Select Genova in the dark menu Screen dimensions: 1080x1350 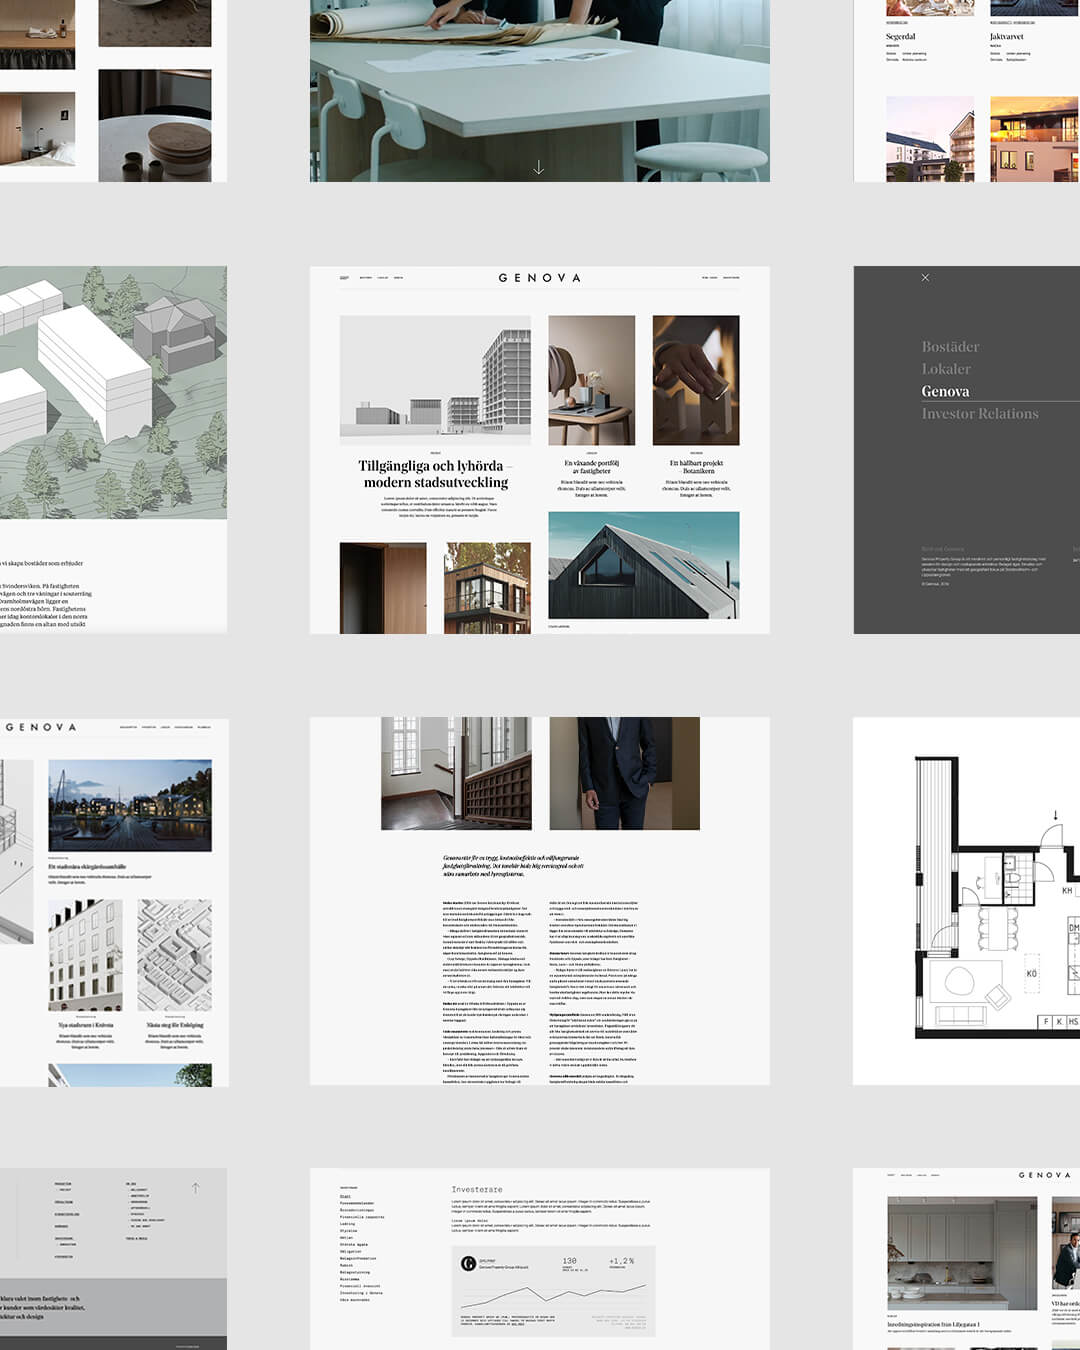(945, 391)
